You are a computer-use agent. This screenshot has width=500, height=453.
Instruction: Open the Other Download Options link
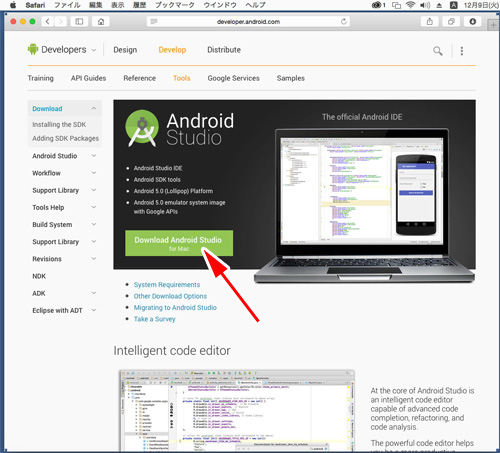(170, 296)
